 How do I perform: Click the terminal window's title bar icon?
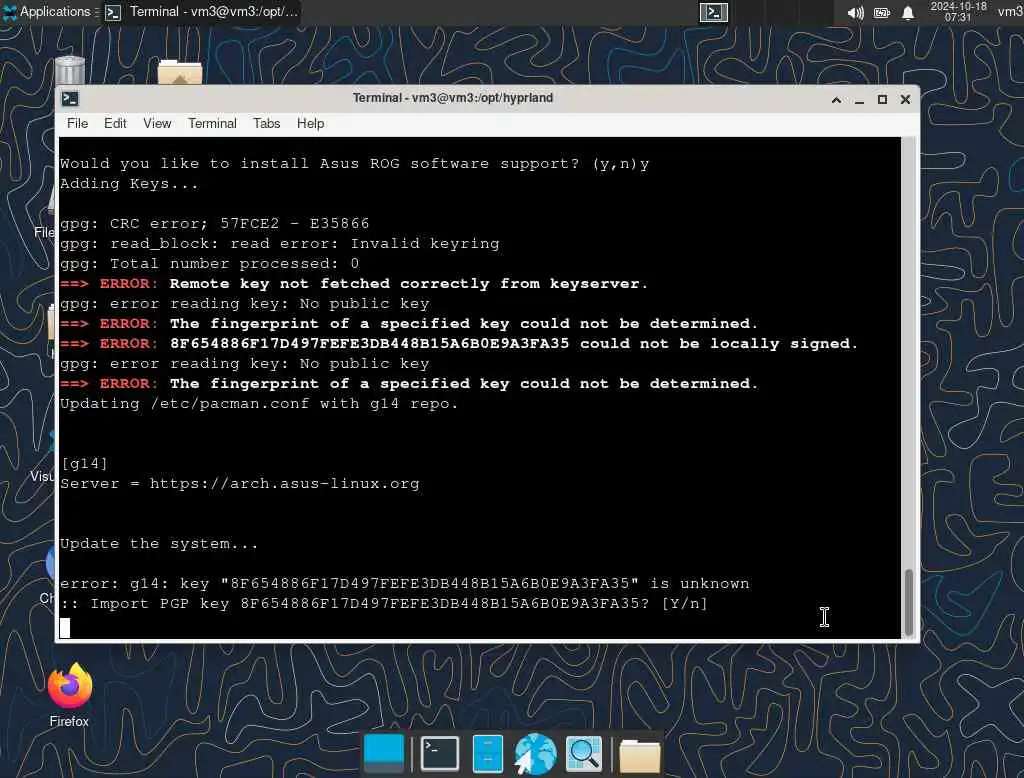click(70, 99)
